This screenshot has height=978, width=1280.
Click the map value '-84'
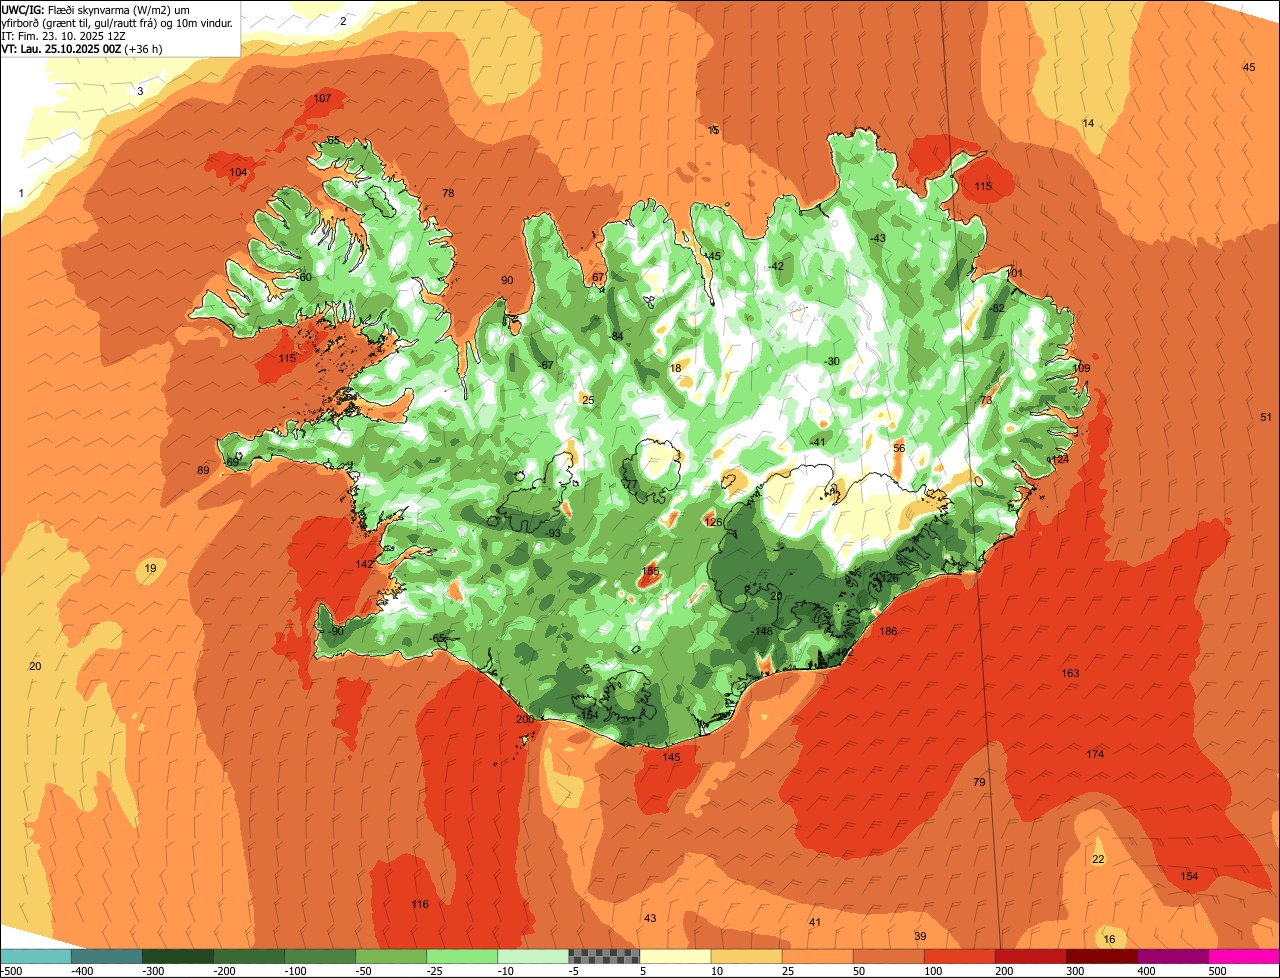point(616,336)
